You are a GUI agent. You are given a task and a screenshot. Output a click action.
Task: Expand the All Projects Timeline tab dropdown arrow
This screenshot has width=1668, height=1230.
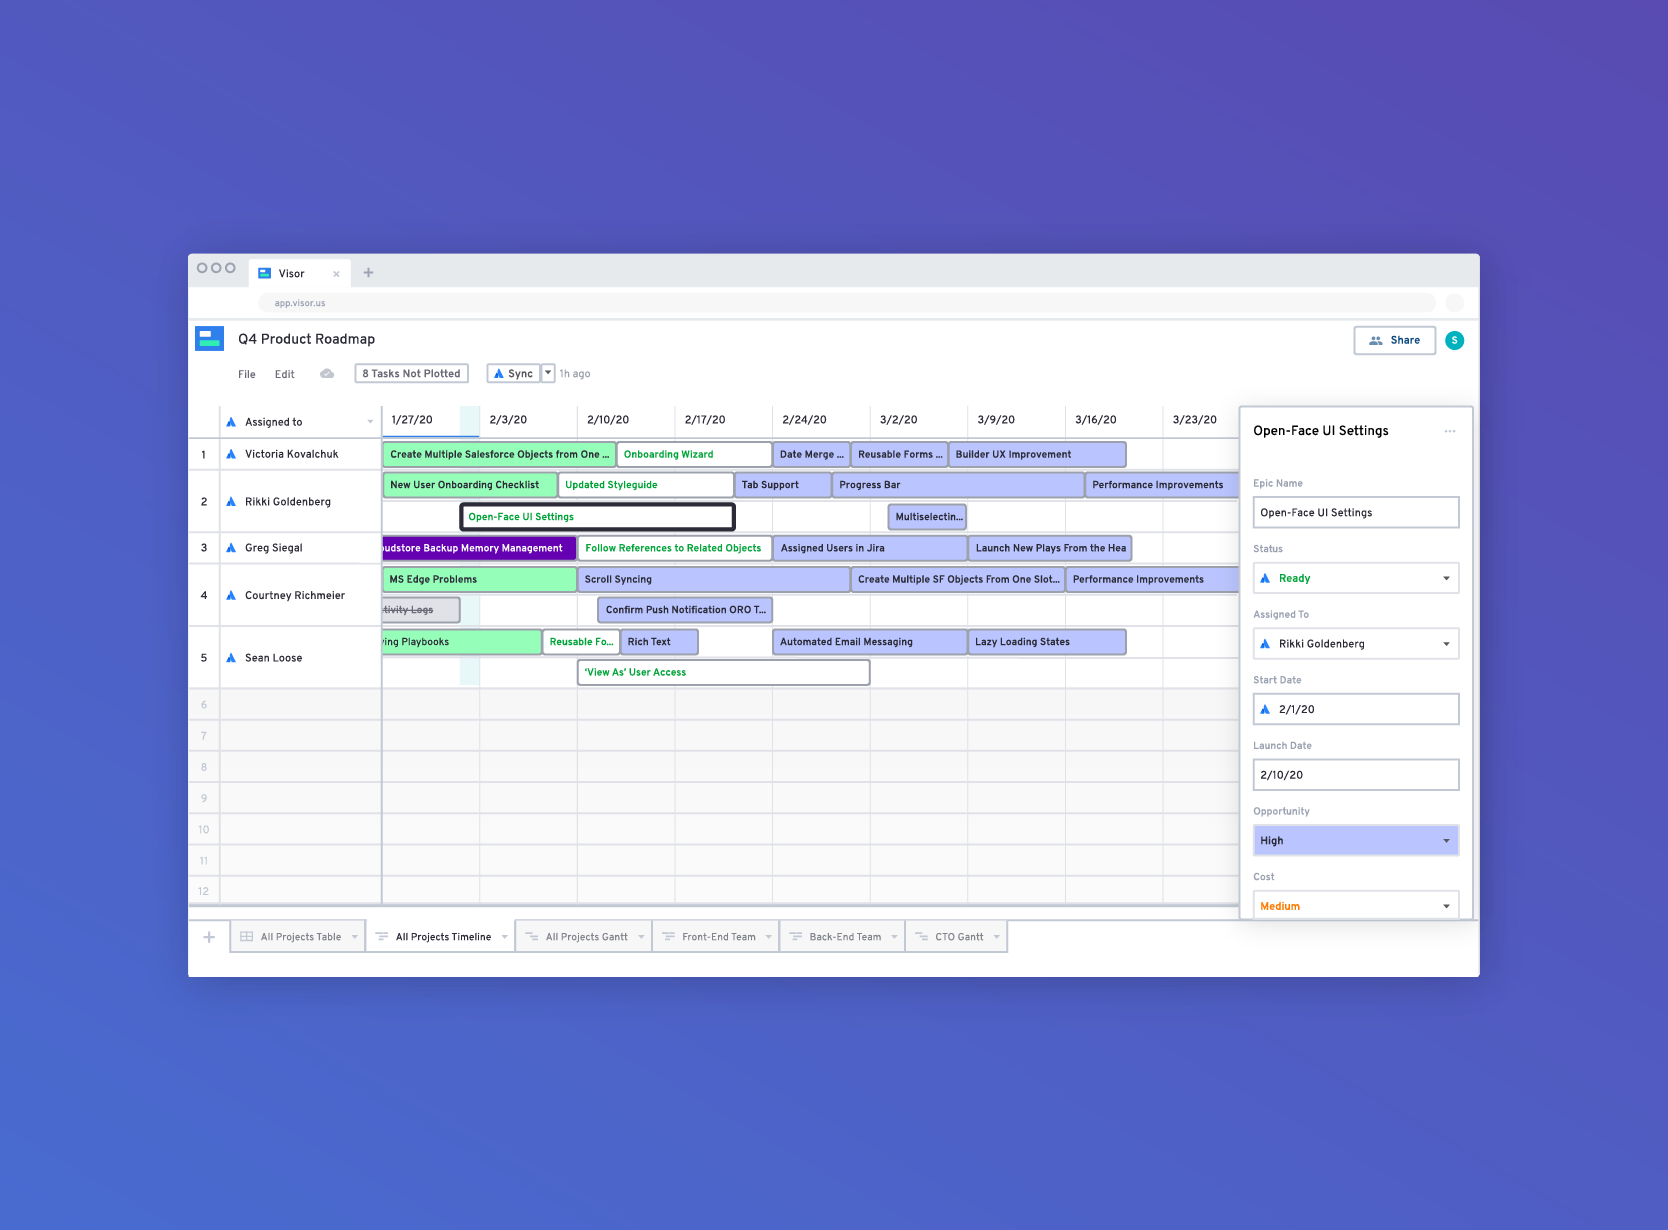point(504,937)
